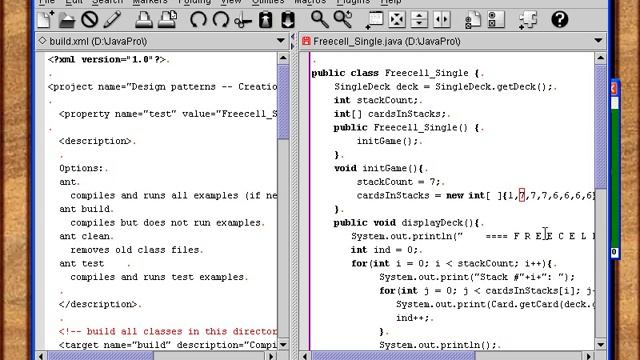
Task: Click the "removes old class files" line
Action: coord(135,250)
